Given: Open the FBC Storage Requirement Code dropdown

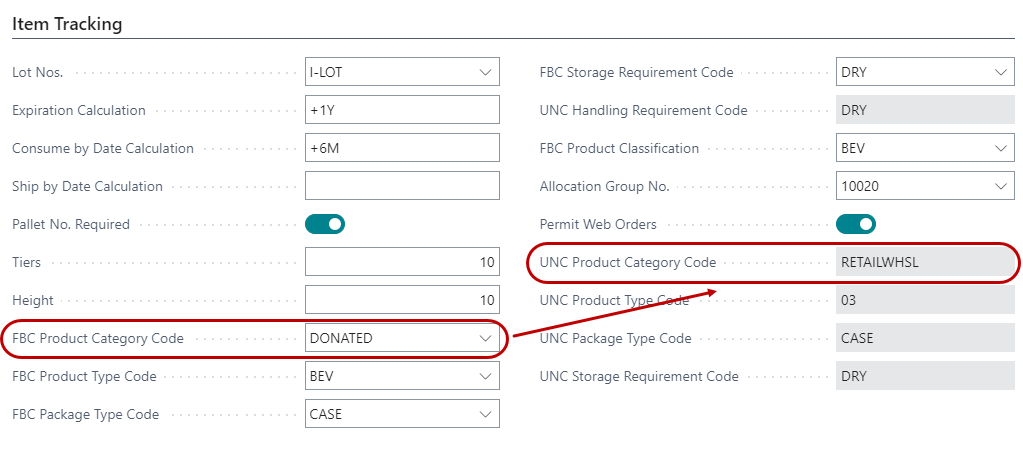Looking at the screenshot, I should point(1000,72).
